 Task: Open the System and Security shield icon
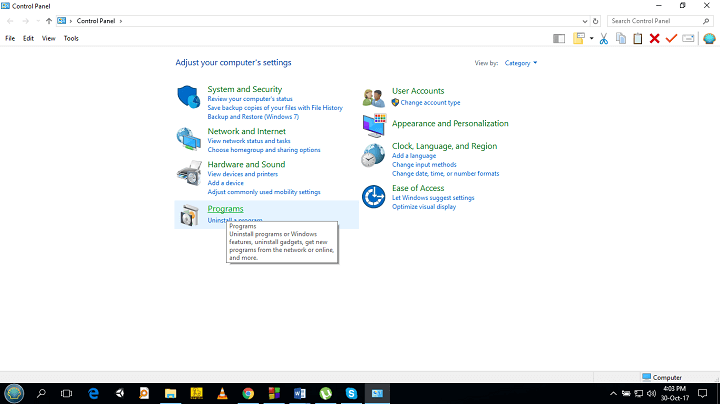coord(189,98)
